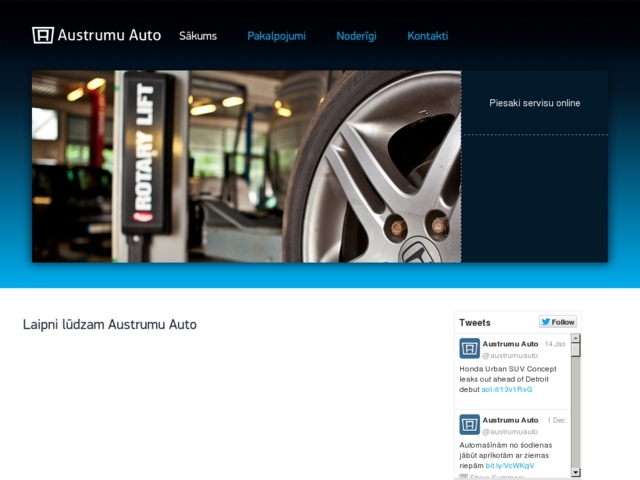Open the Pakalpojumi menu item
640x480 pixels.
276,36
